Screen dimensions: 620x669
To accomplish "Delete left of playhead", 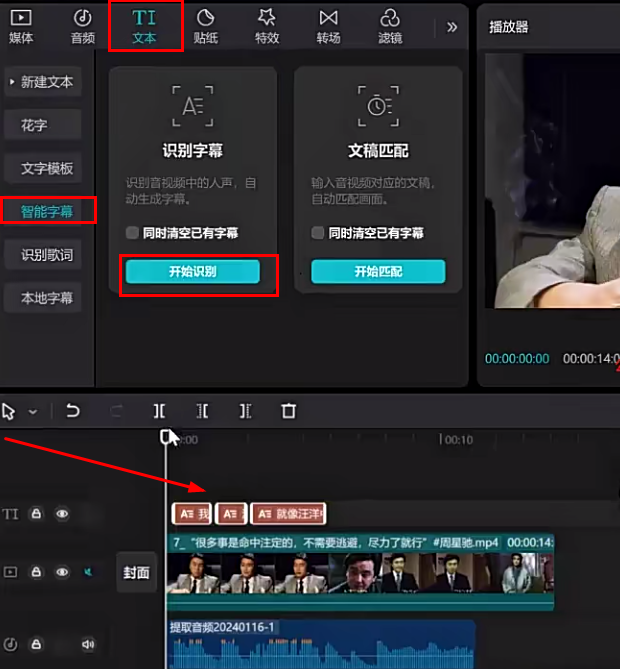I will click(x=202, y=411).
